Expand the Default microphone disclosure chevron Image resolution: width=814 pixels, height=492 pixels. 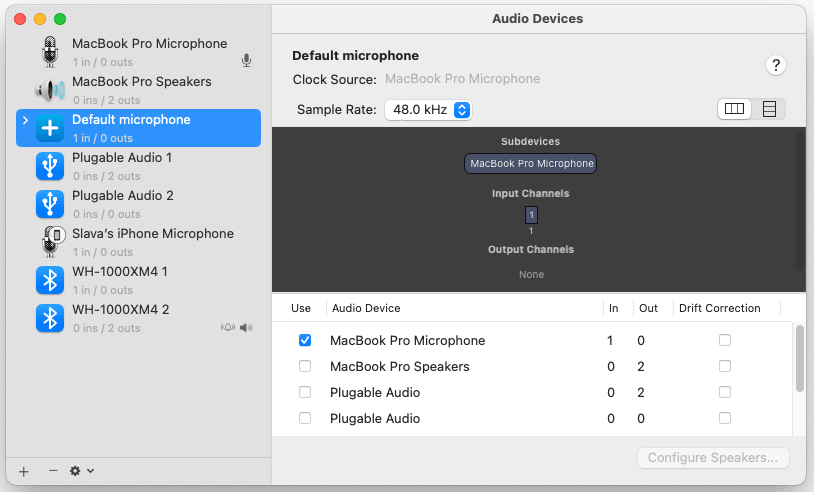(x=25, y=120)
